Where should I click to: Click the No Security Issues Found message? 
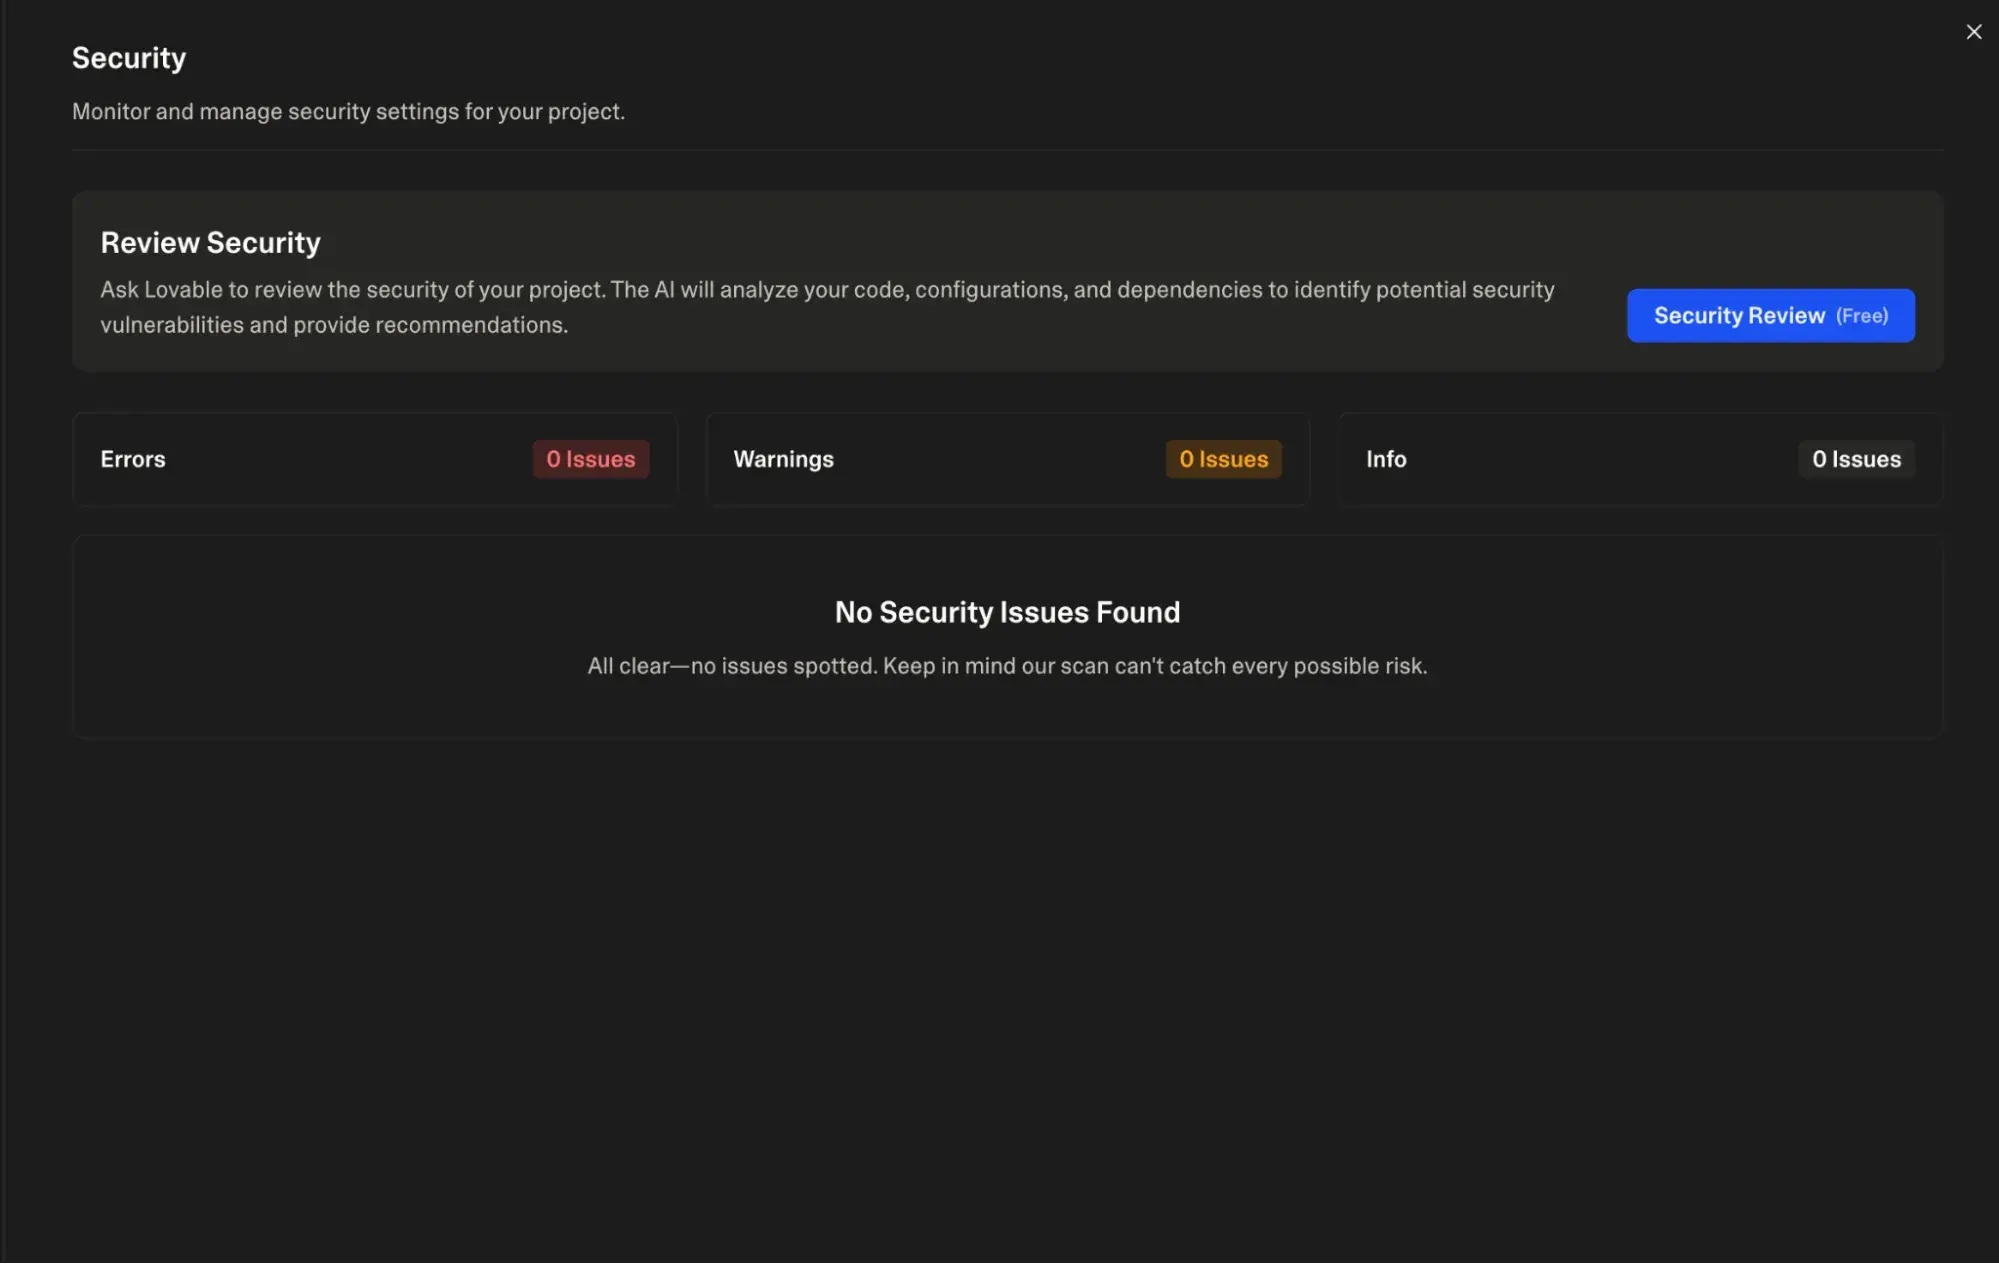point(1007,612)
